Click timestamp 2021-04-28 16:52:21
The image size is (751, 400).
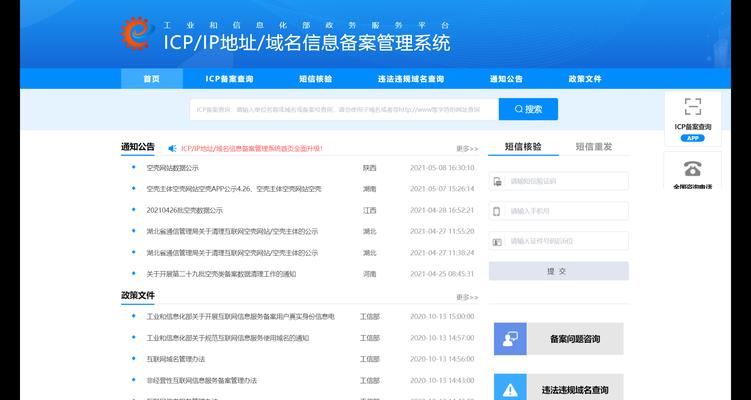pos(442,210)
